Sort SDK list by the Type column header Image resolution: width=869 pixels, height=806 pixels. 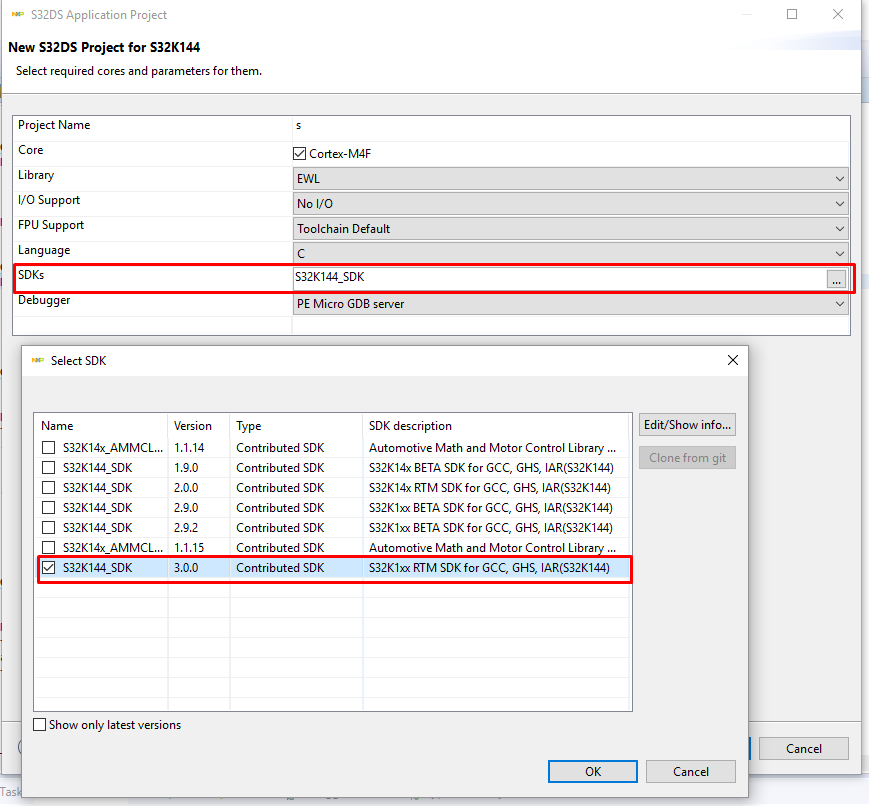(x=297, y=426)
